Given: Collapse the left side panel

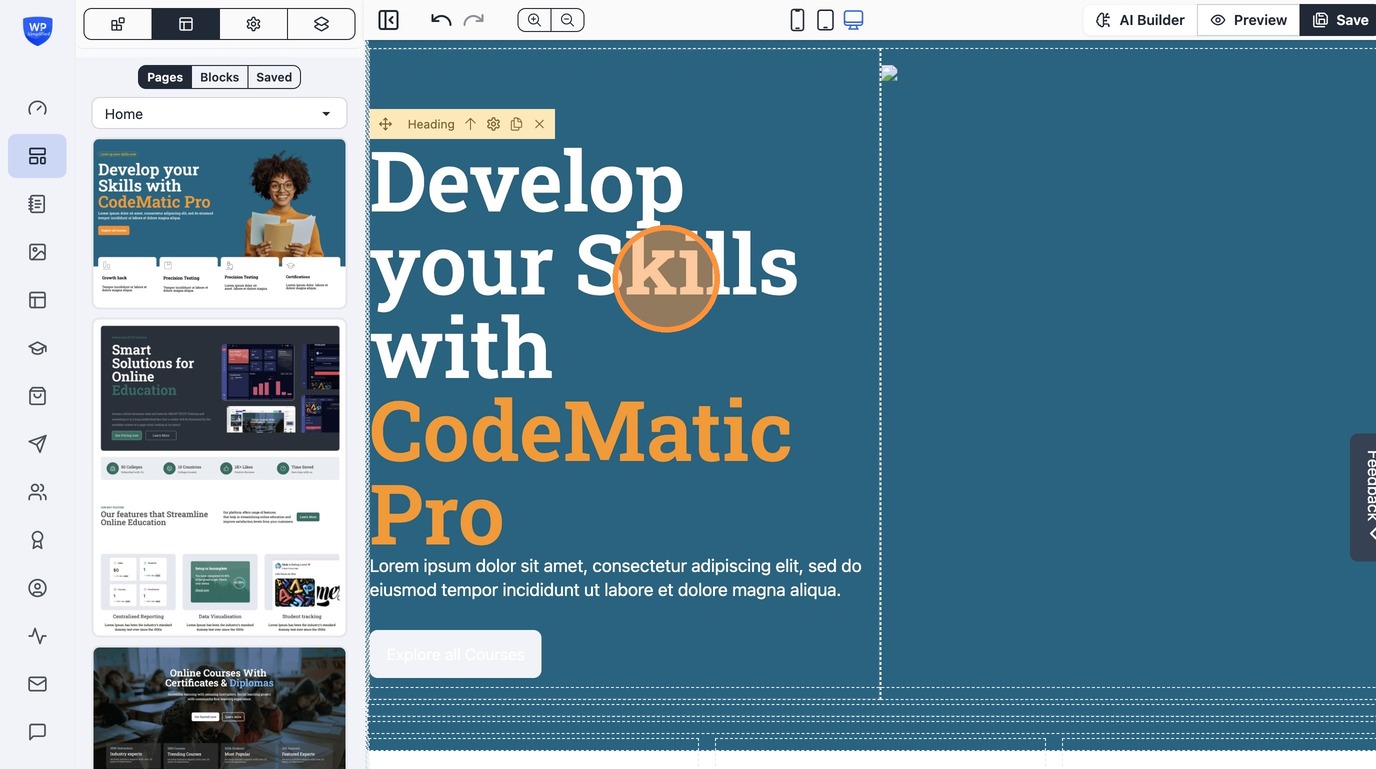Looking at the screenshot, I should click(x=389, y=20).
